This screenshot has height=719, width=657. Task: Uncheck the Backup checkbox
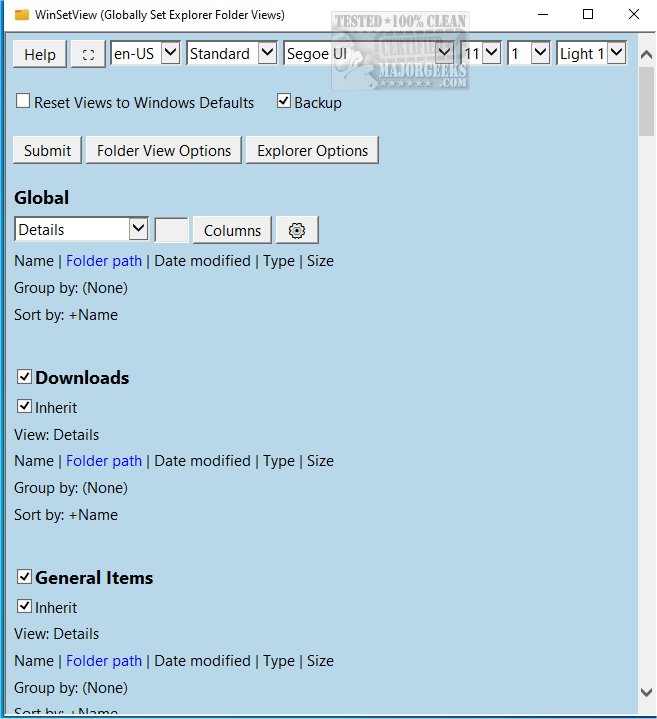283,102
